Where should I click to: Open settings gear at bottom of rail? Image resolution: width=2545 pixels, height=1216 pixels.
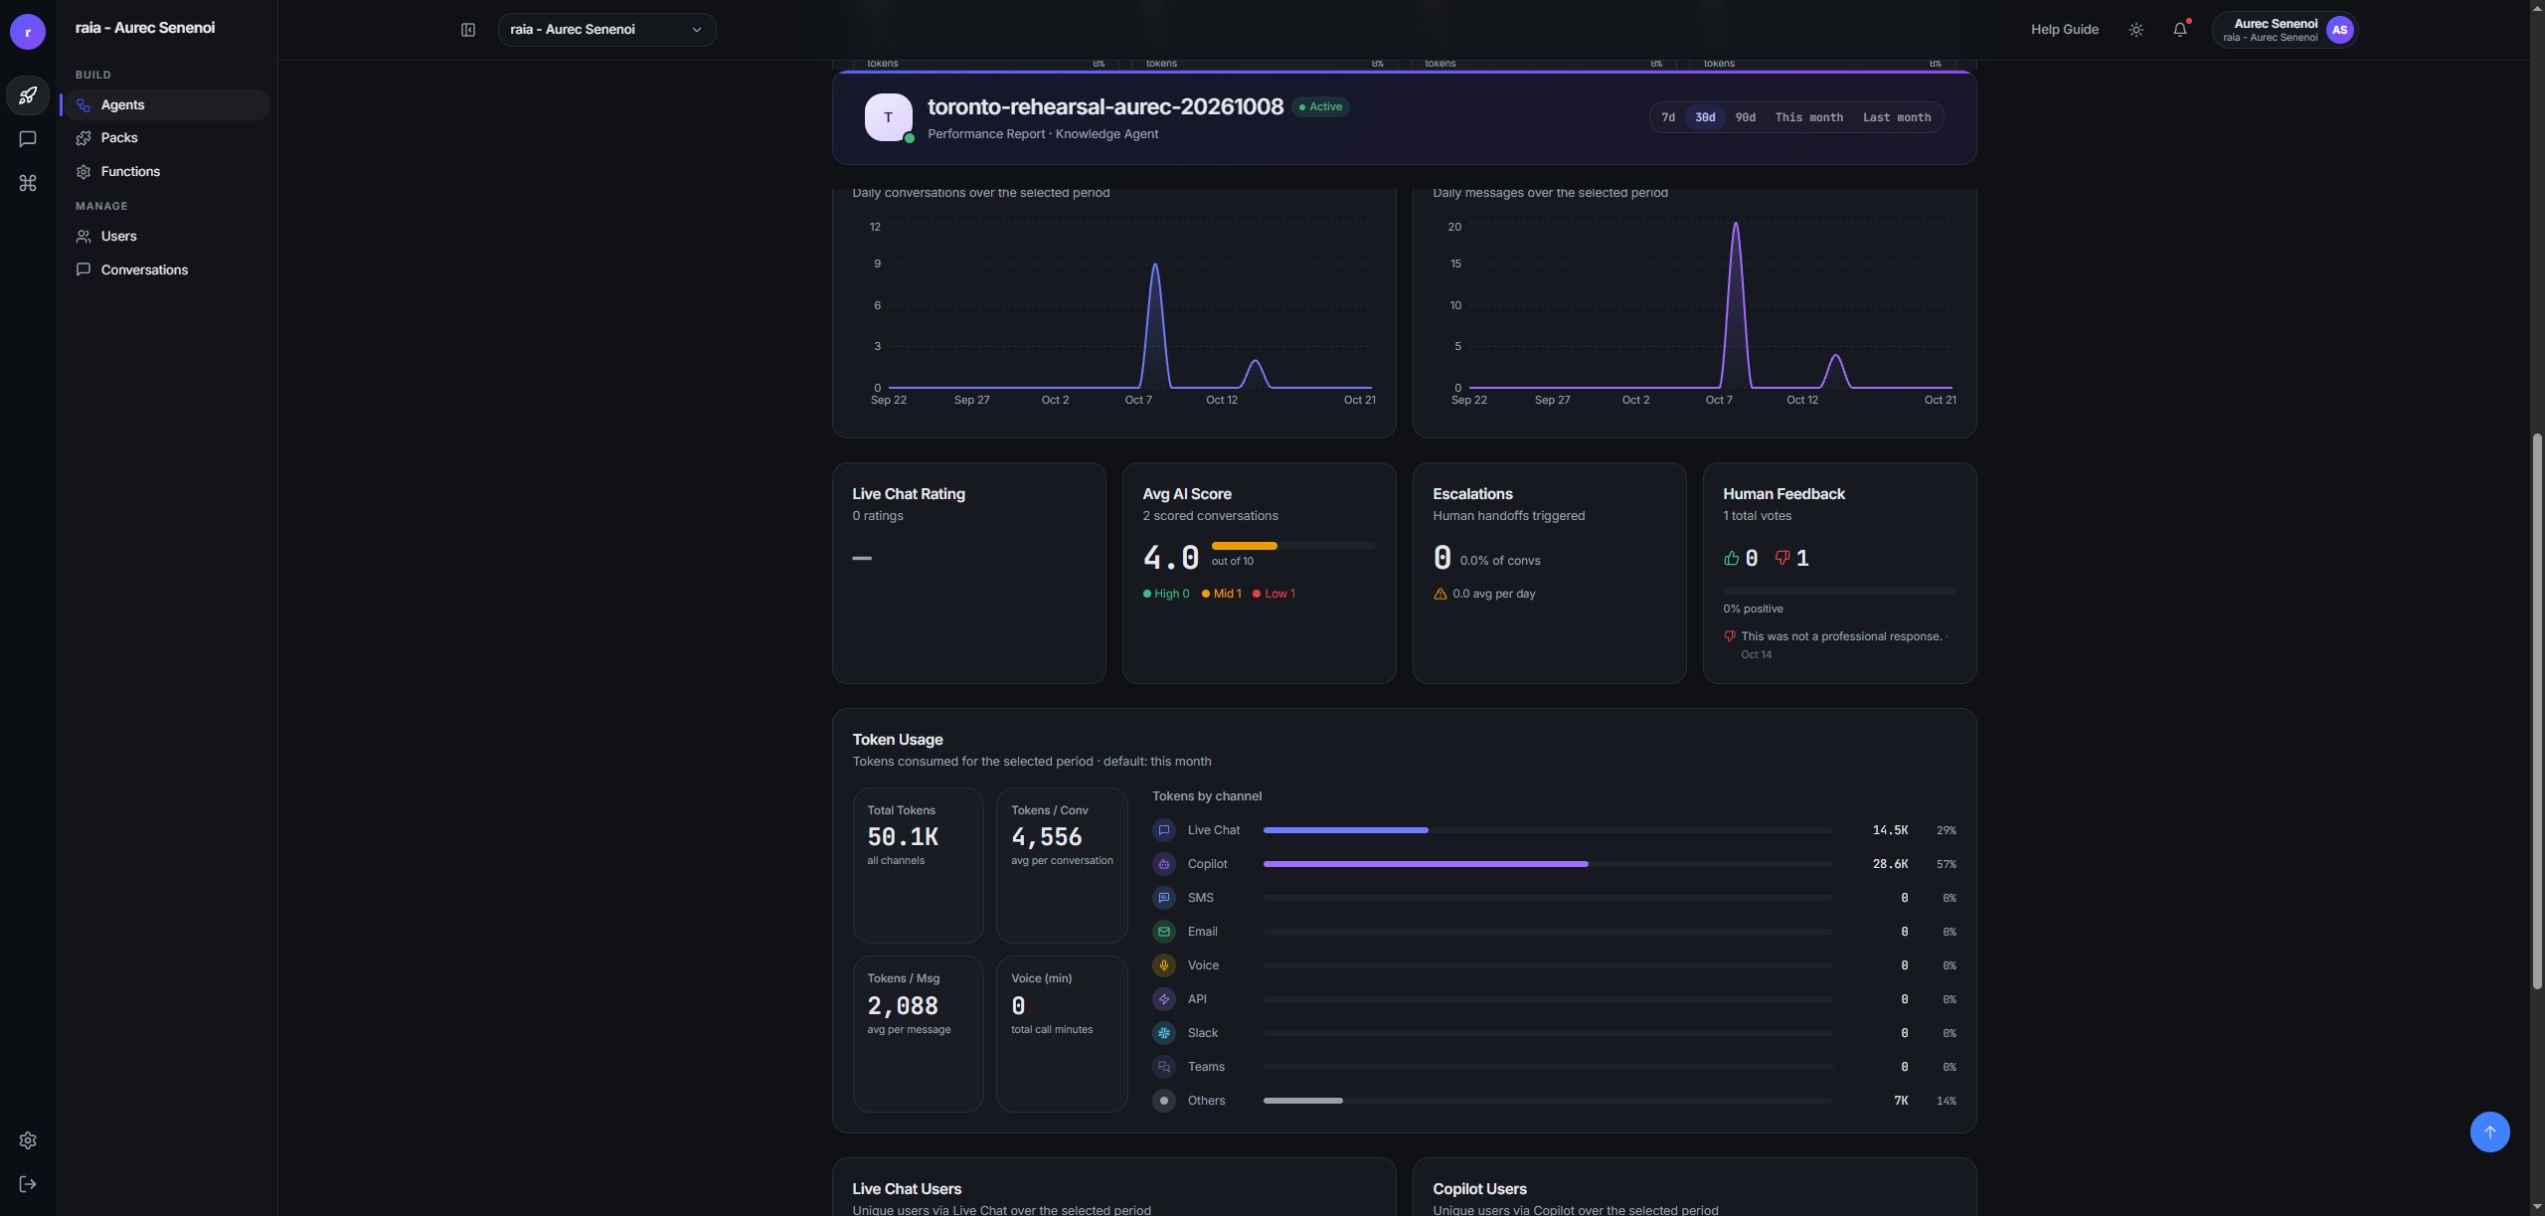pos(28,1140)
